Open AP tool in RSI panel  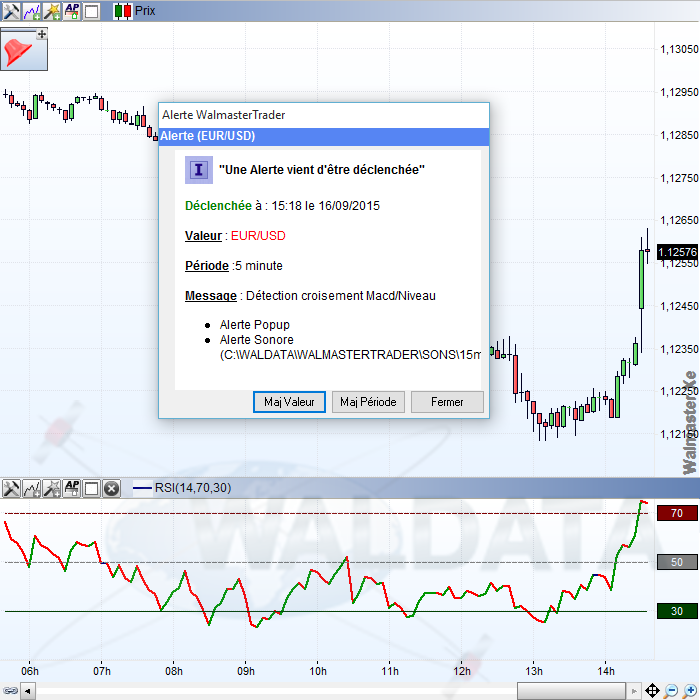click(72, 488)
